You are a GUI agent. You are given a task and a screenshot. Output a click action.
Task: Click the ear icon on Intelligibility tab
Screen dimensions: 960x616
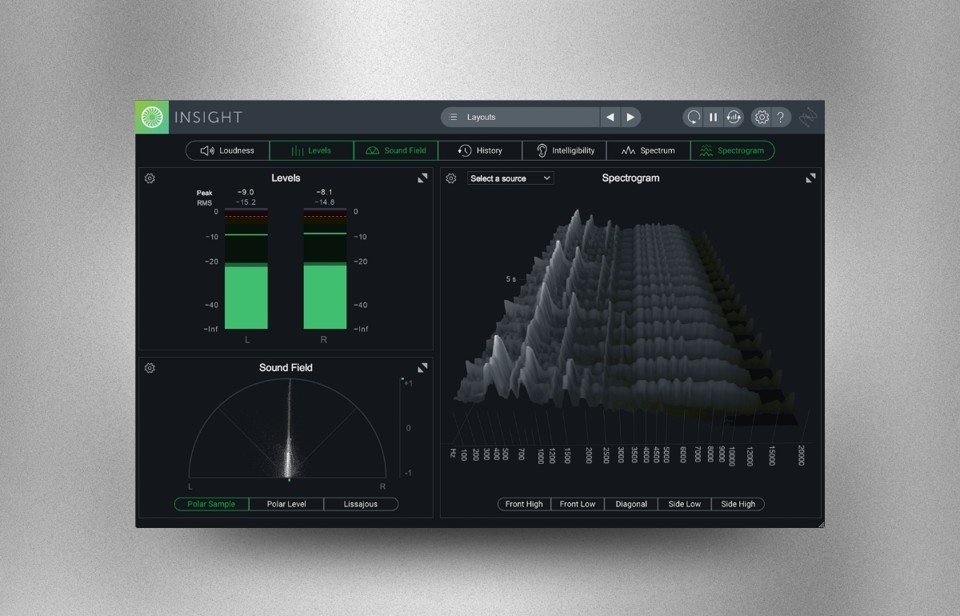pyautogui.click(x=542, y=151)
